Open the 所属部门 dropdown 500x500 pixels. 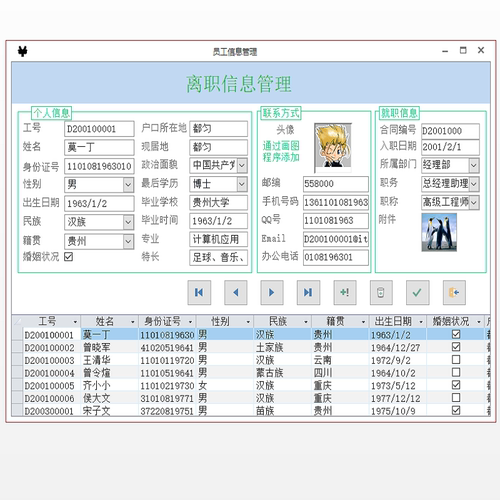[474, 165]
